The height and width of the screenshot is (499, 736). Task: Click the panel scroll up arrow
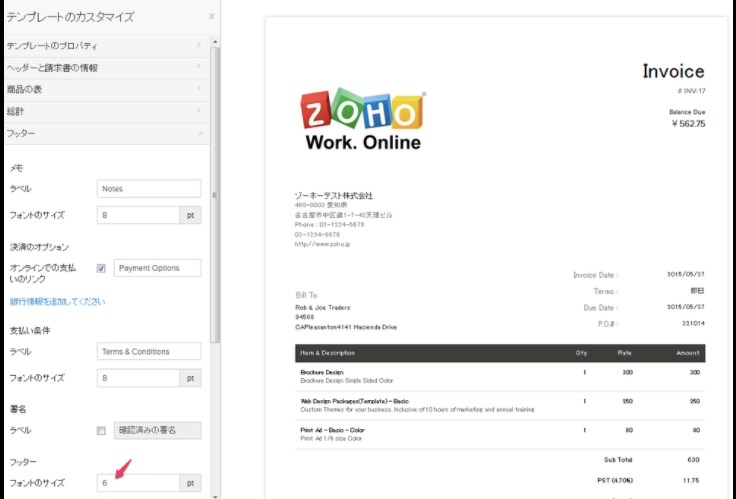(215, 42)
